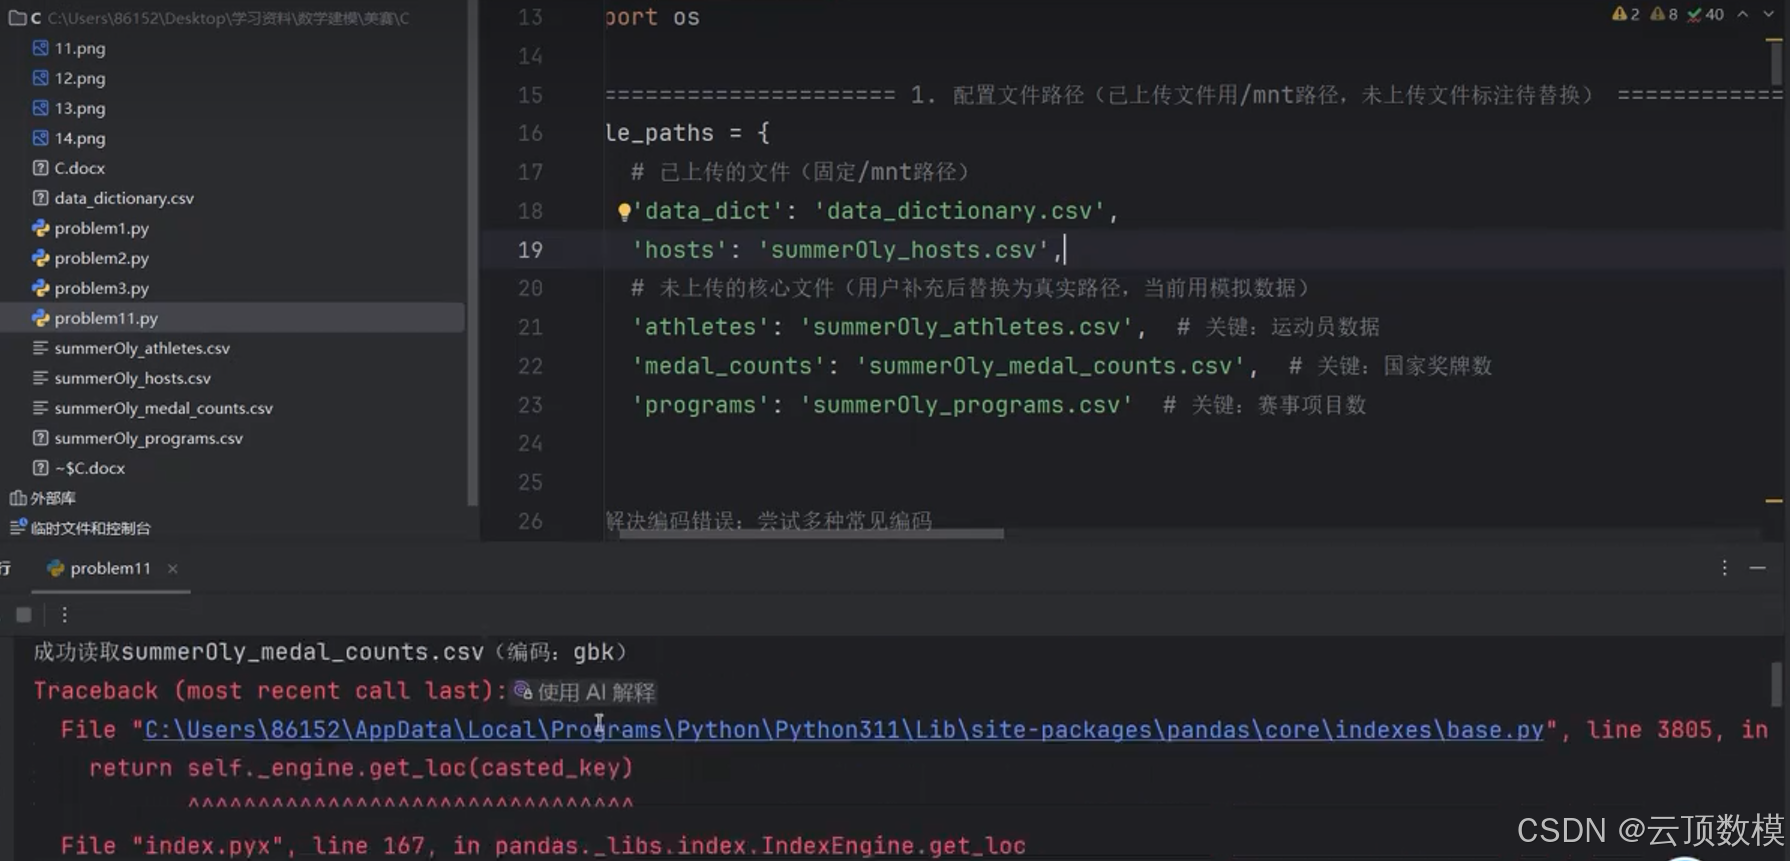Screen dimensions: 1790x861
Task: Click the problem1.py Python file icon
Action: [x=40, y=228]
